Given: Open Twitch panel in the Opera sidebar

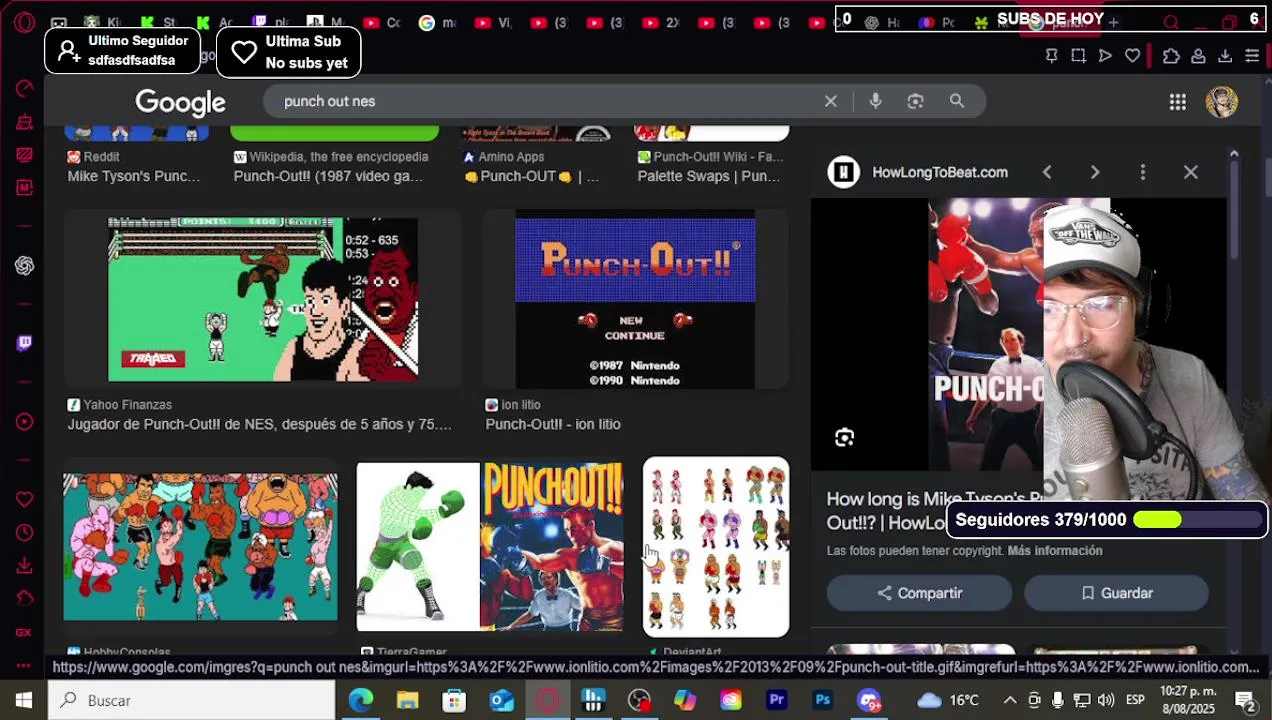Looking at the screenshot, I should click(x=25, y=343).
